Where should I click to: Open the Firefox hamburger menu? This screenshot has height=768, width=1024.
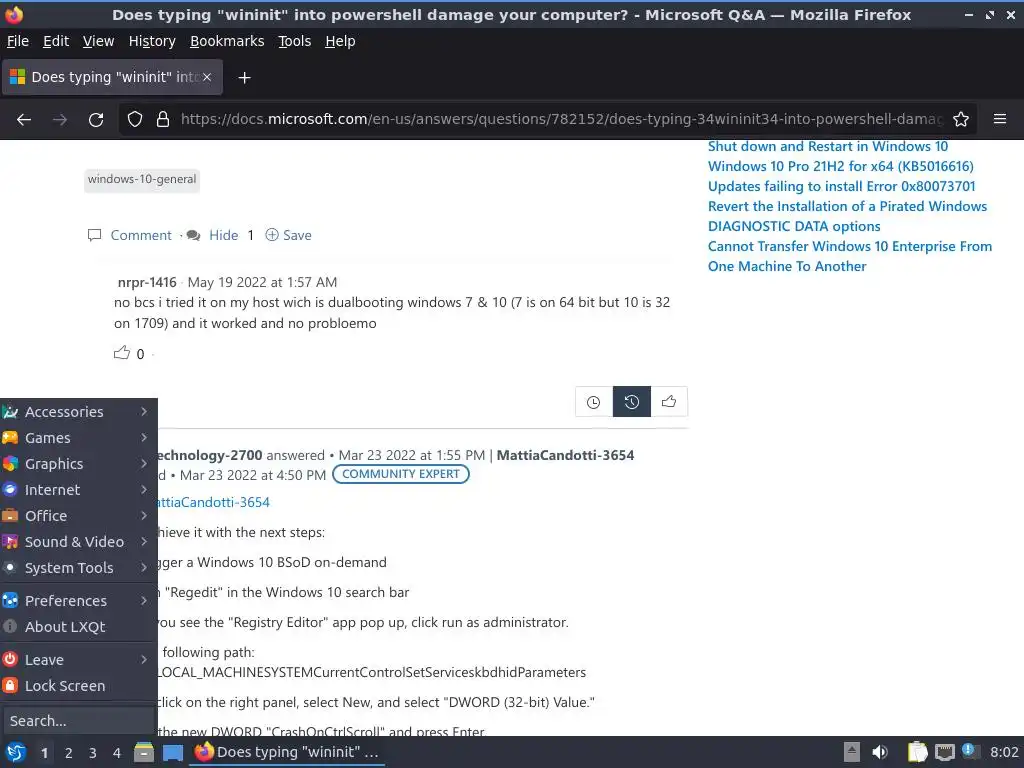point(999,119)
